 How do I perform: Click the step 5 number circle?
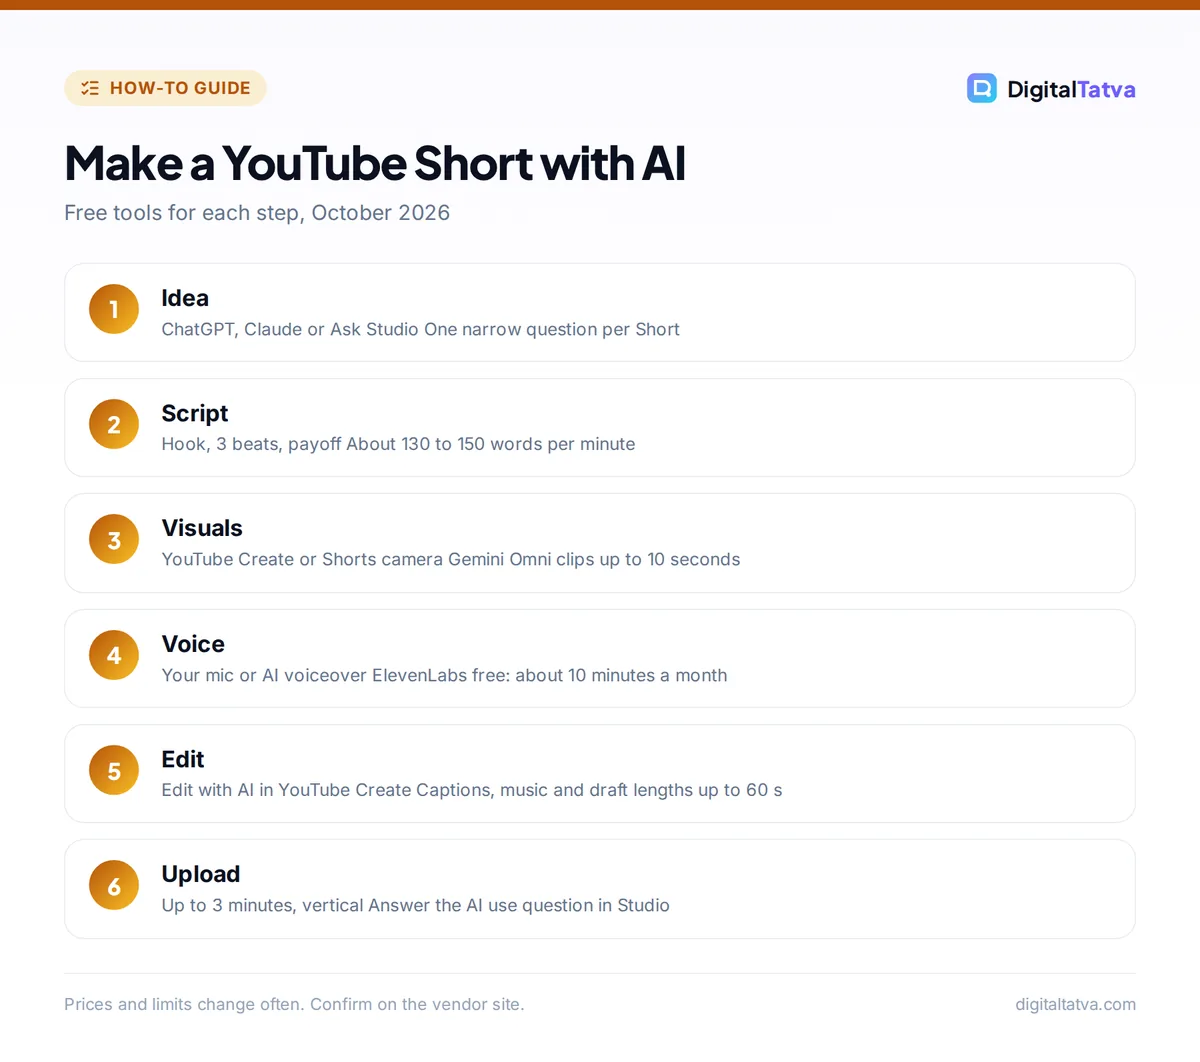click(114, 771)
